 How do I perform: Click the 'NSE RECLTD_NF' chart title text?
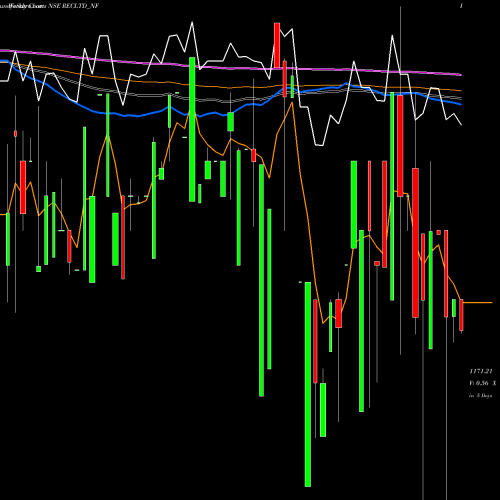(74, 6)
